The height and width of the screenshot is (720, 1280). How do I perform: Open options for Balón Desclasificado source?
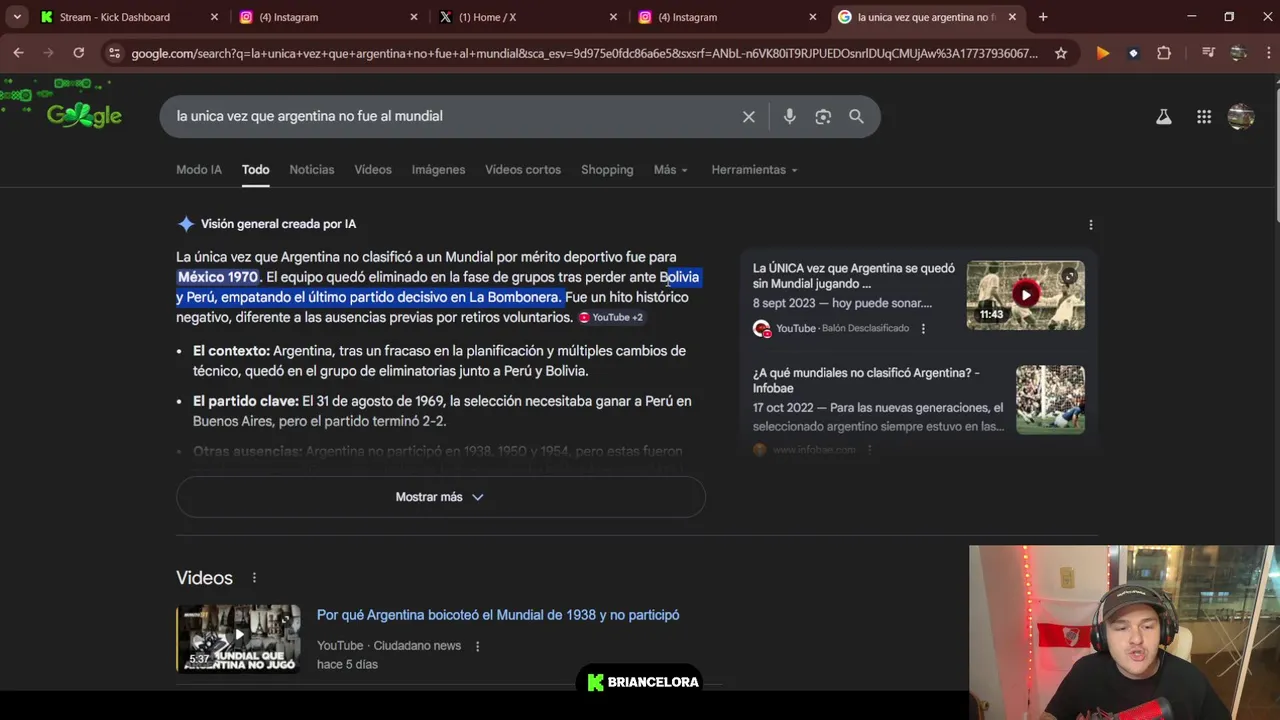click(923, 328)
